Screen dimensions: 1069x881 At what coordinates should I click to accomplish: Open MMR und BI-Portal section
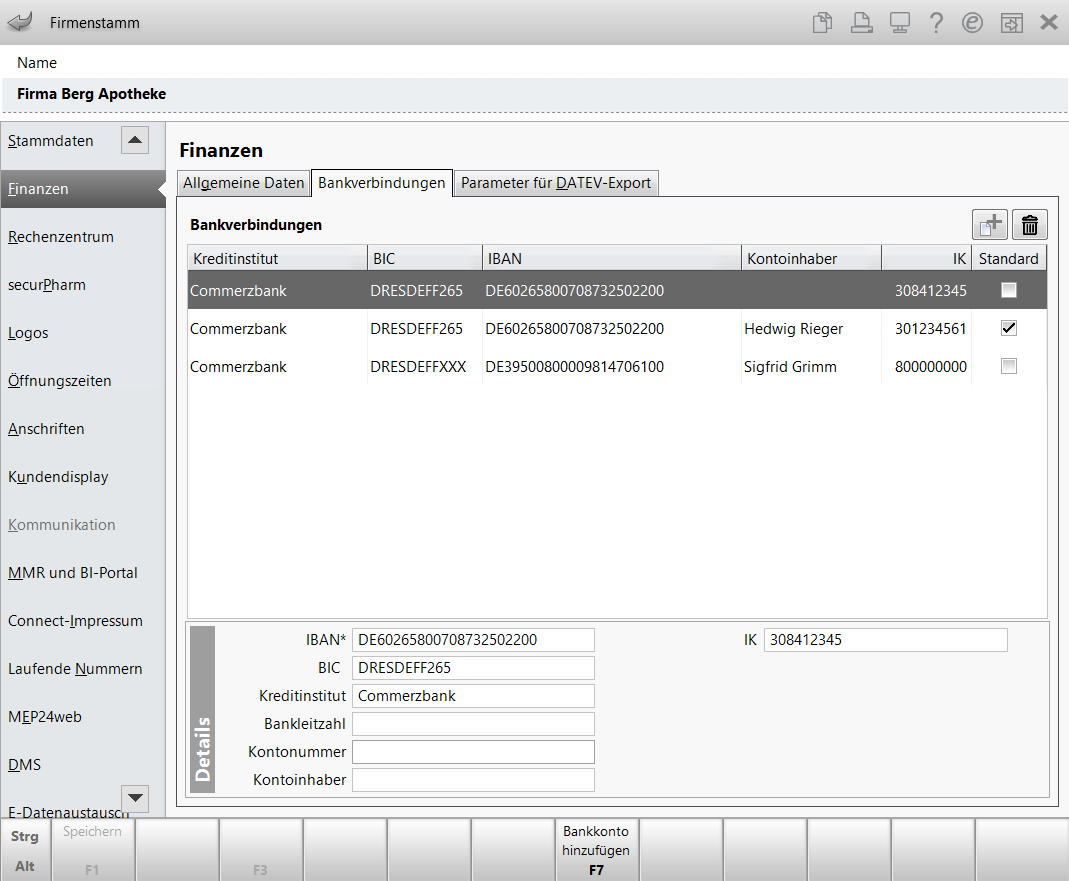click(x=72, y=573)
